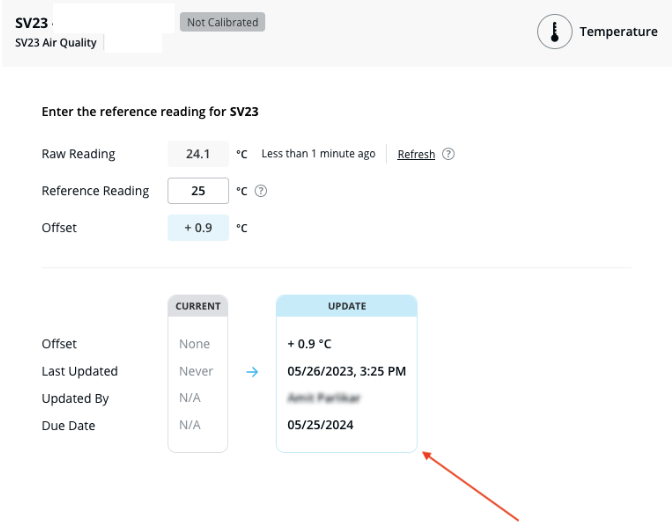Click the blurred Updated By name in Update card

coord(323,398)
